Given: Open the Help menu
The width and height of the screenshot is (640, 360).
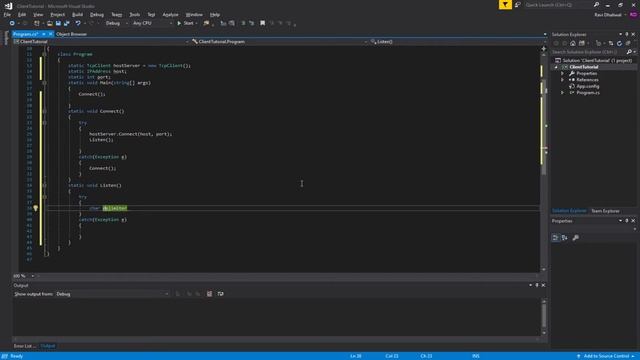Looking at the screenshot, I should click(215, 15).
